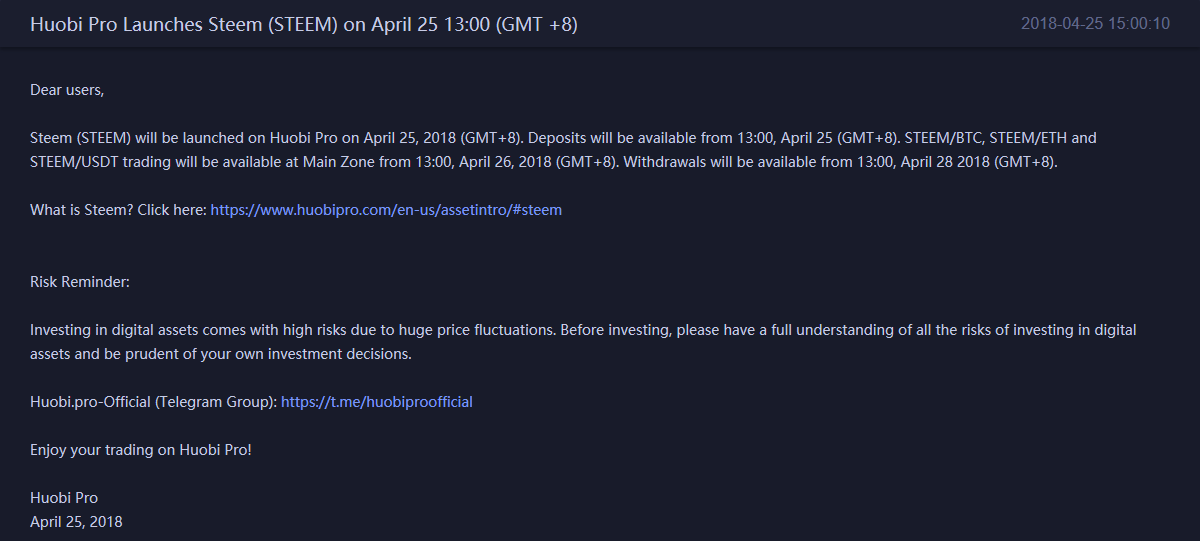Open the Steem asset intro link

point(386,210)
